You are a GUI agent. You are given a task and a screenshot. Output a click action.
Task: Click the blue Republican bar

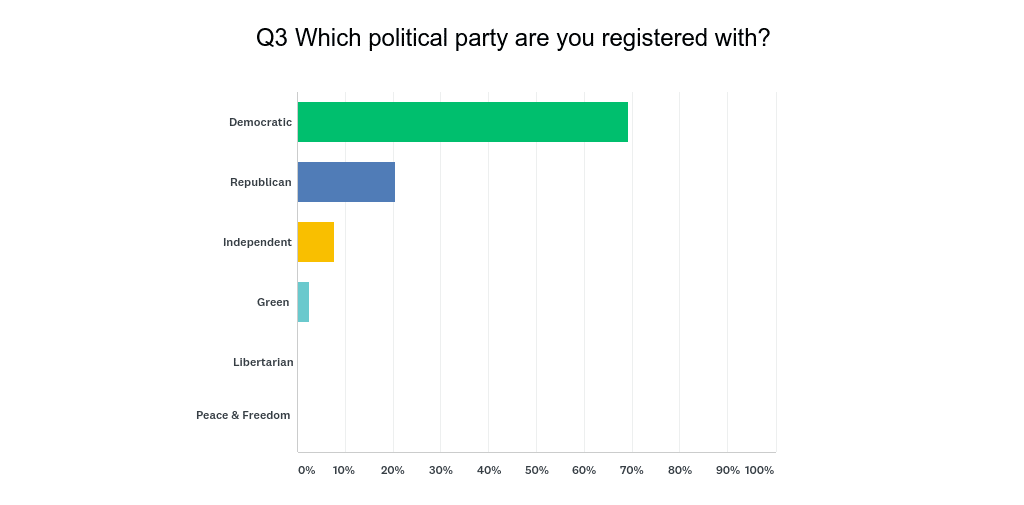coord(346,182)
